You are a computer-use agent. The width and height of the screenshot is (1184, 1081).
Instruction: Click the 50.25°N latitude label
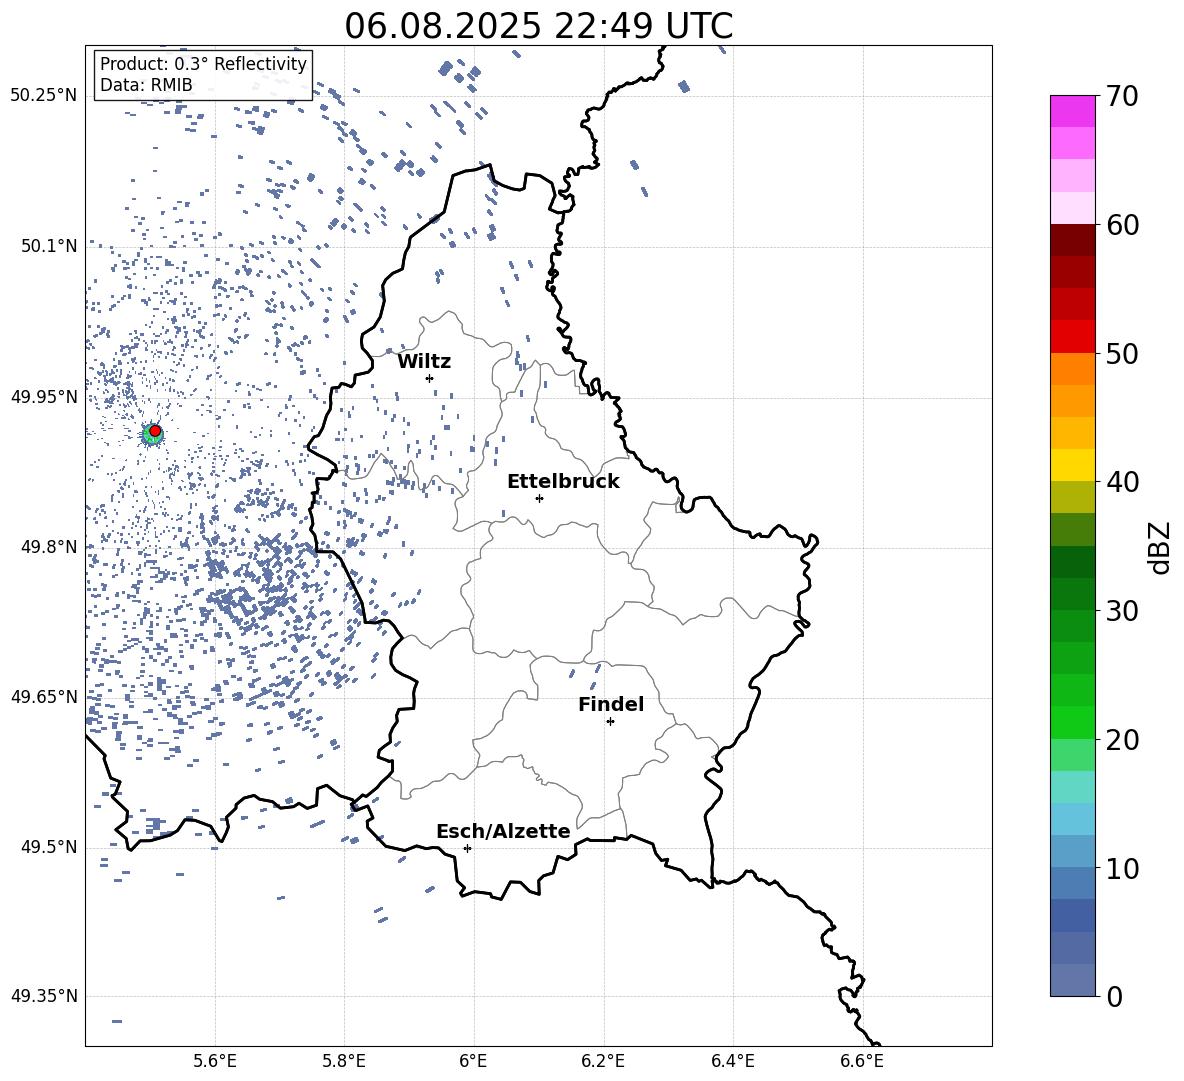click(x=44, y=96)
